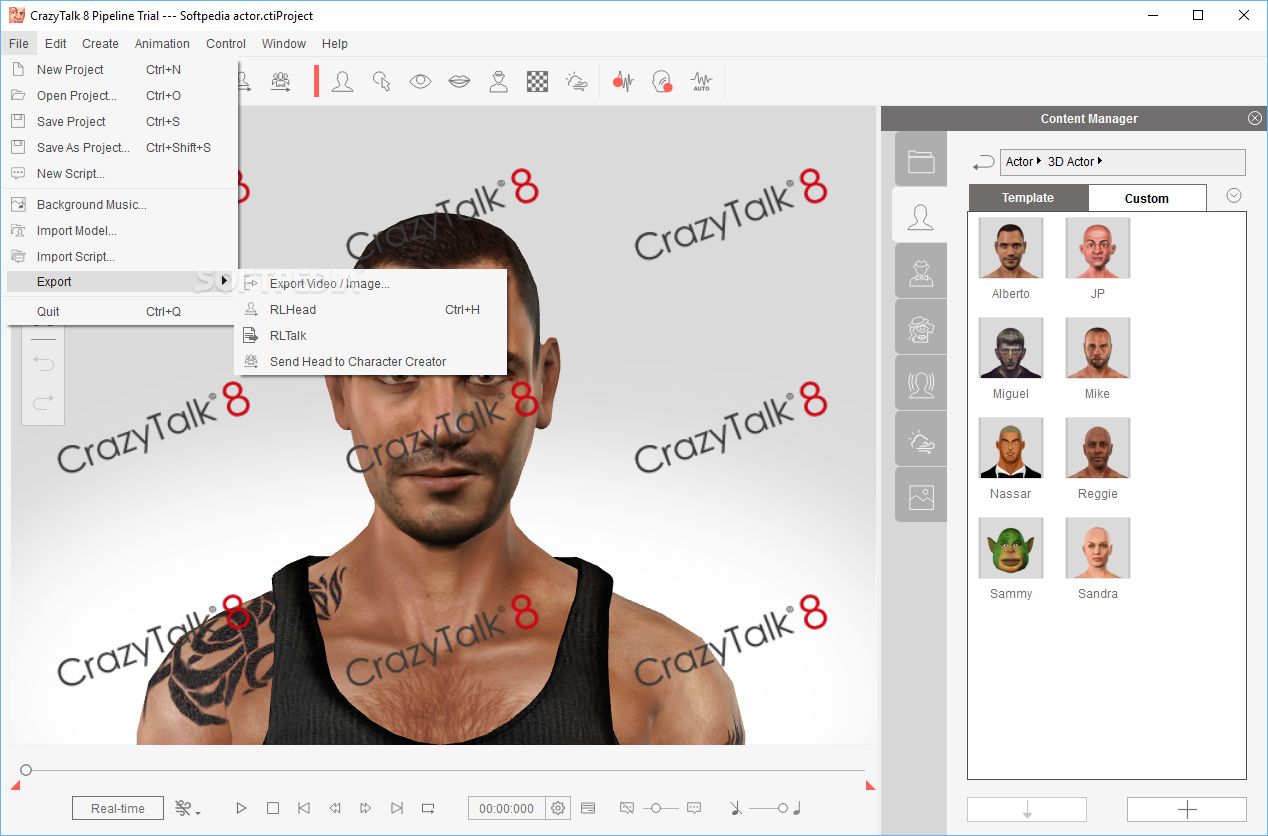
Task: Toggle the loop playback button
Action: (428, 808)
